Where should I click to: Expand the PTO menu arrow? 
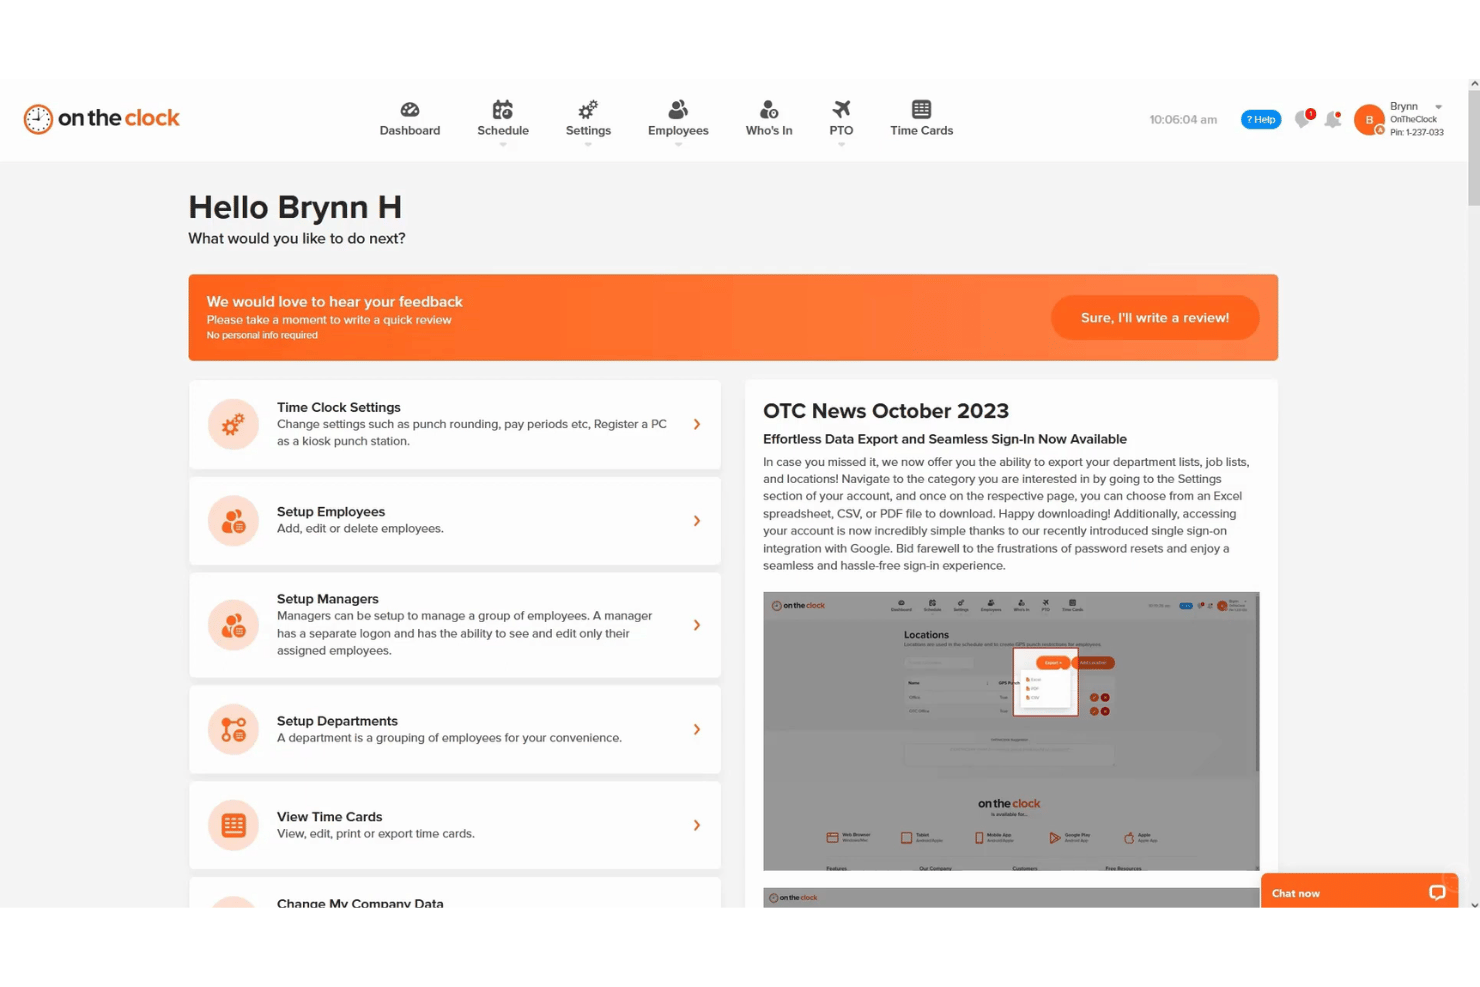pos(841,145)
